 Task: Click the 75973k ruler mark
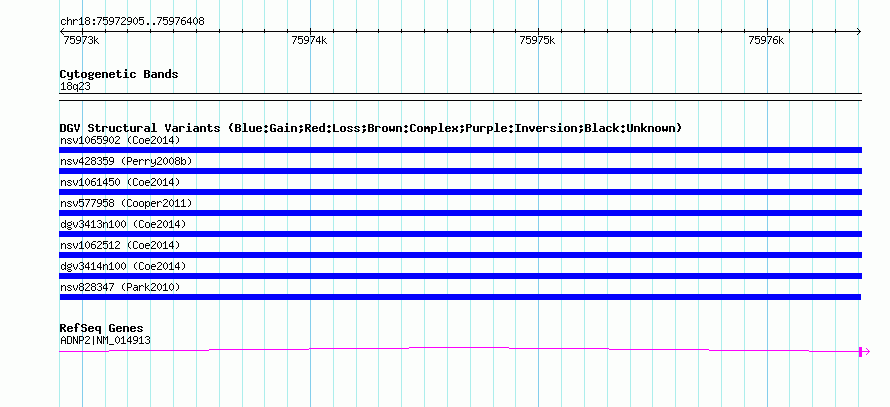pyautogui.click(x=81, y=40)
